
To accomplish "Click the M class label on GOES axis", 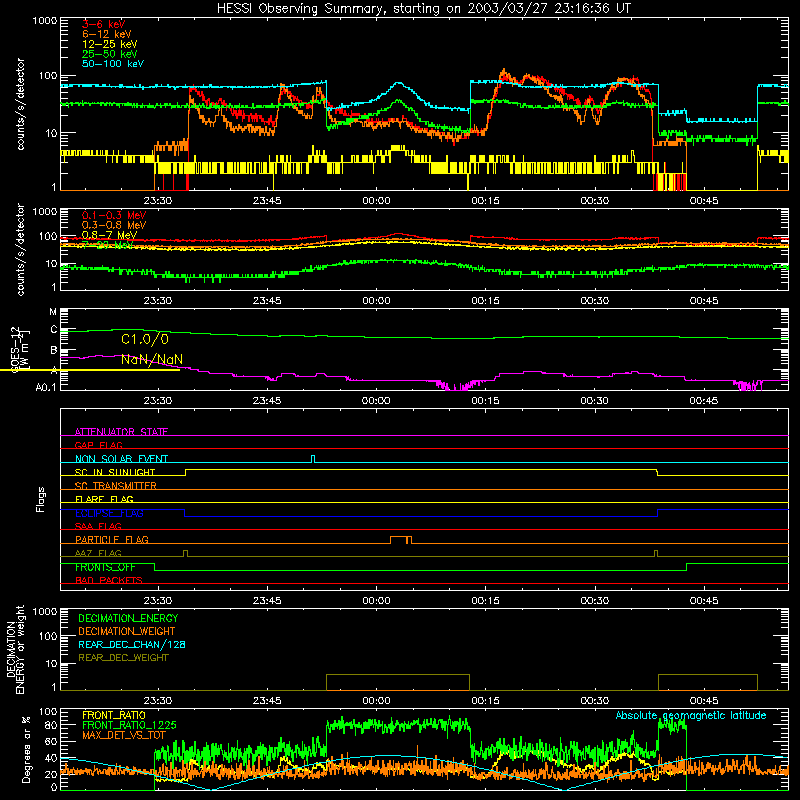I will 53,312.
